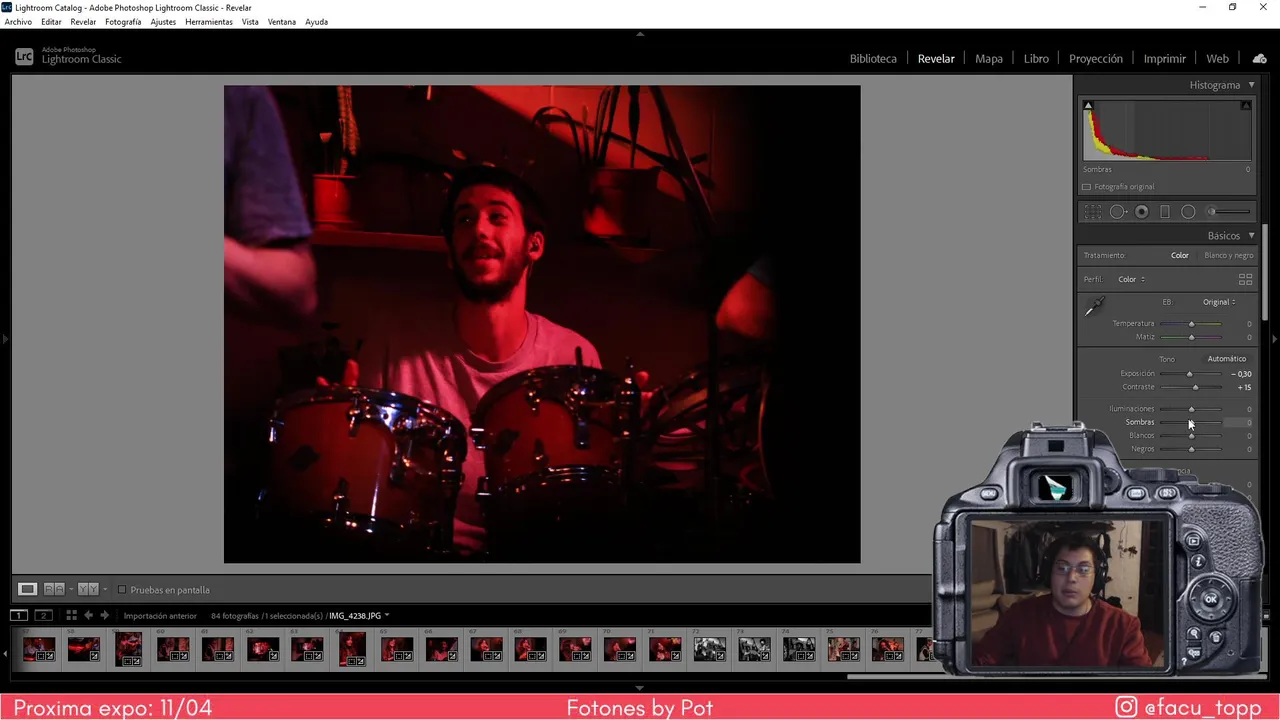Image resolution: width=1280 pixels, height=720 pixels.
Task: Open the cloud sync status icon
Action: 1259,58
